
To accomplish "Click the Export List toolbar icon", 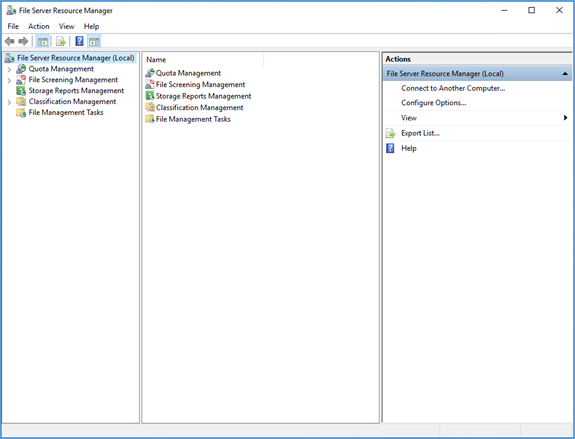I will [61, 41].
